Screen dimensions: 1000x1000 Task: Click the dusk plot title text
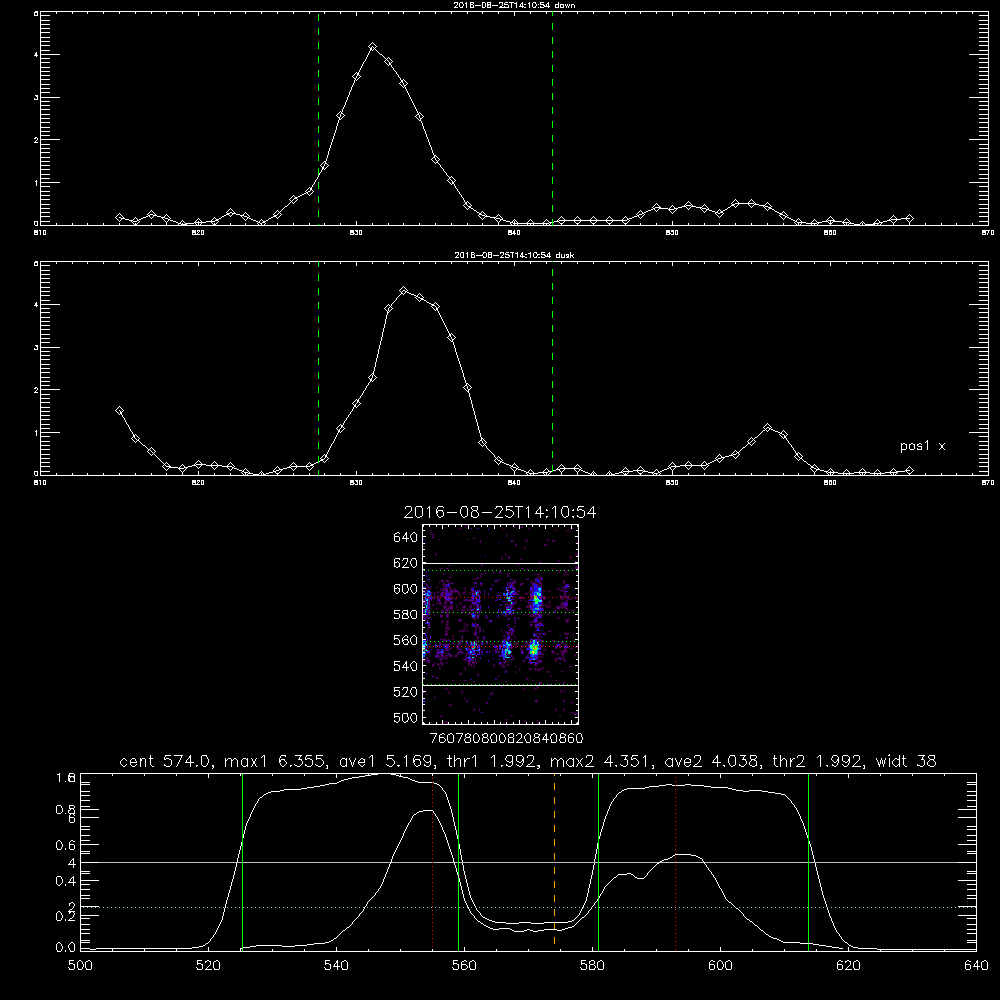pyautogui.click(x=514, y=255)
